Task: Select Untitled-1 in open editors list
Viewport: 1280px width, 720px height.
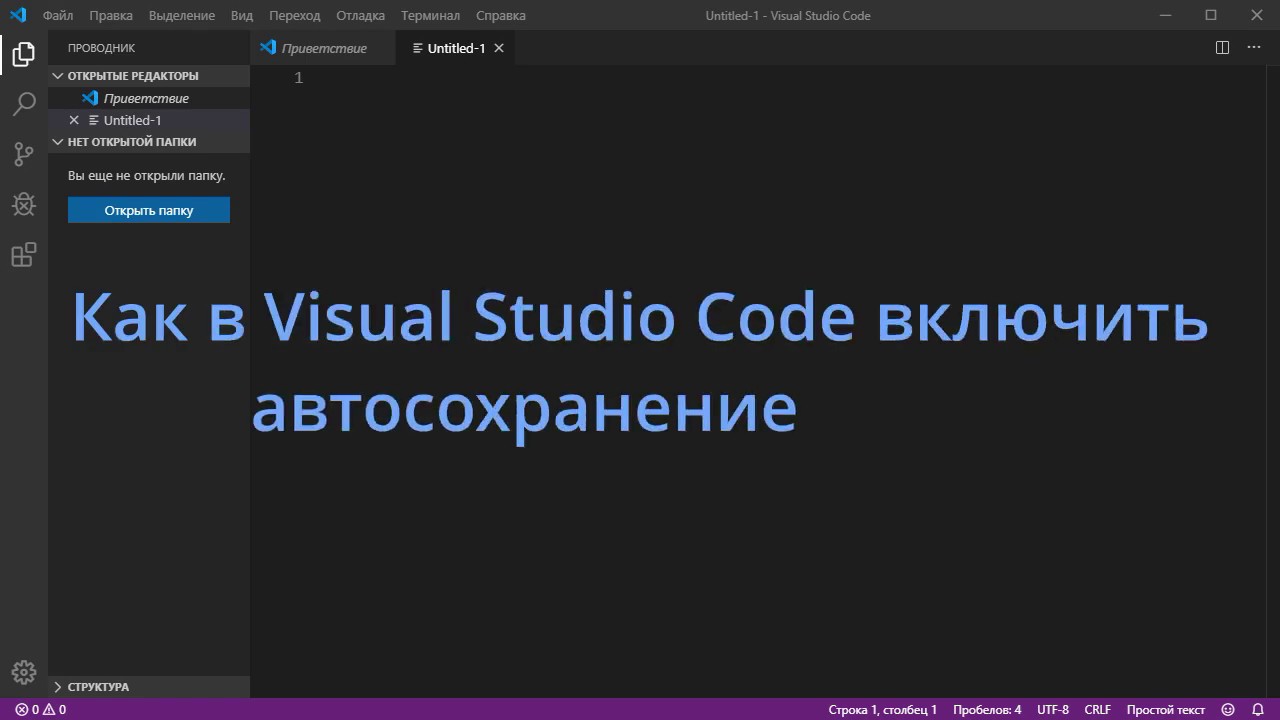Action: pos(149,120)
